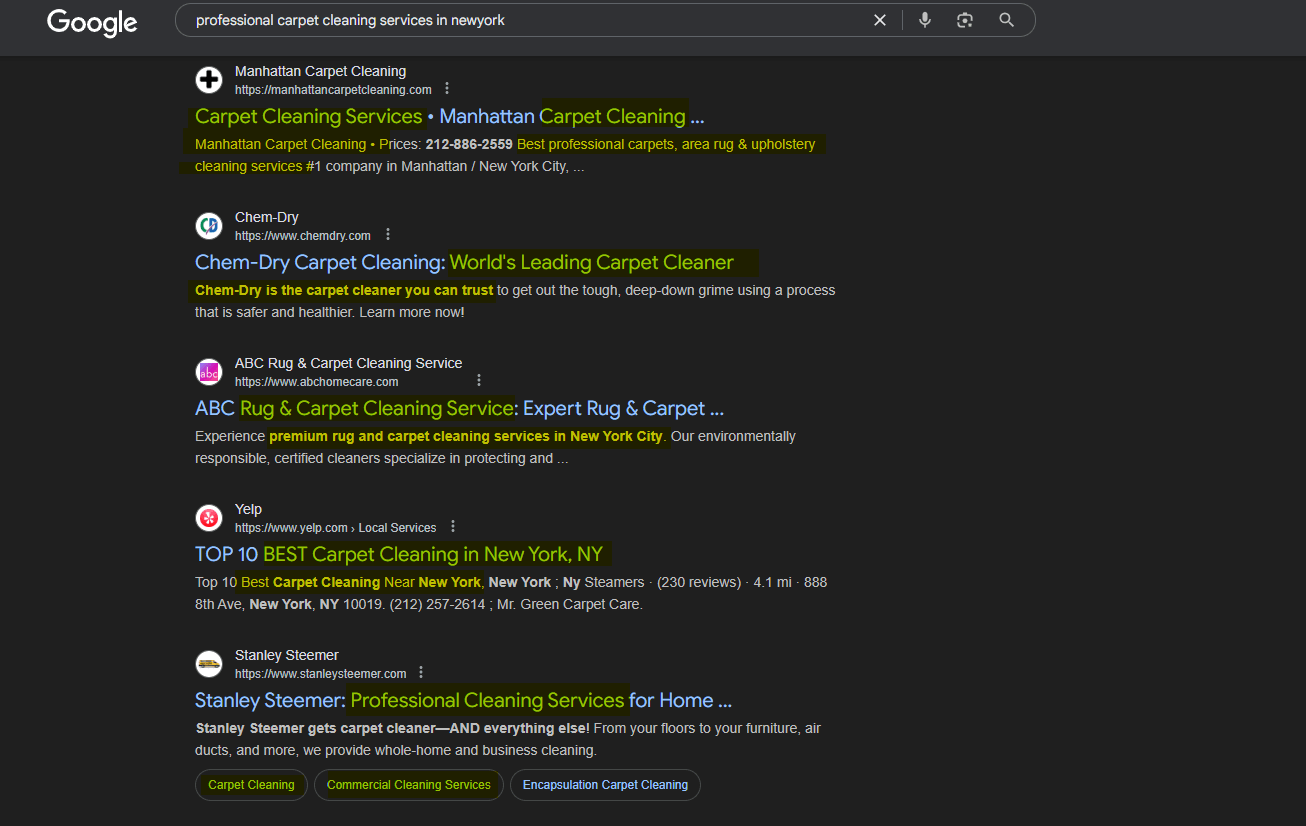The width and height of the screenshot is (1306, 826).
Task: Open Carpet Cleaning Services Manhattan result title
Action: click(449, 116)
